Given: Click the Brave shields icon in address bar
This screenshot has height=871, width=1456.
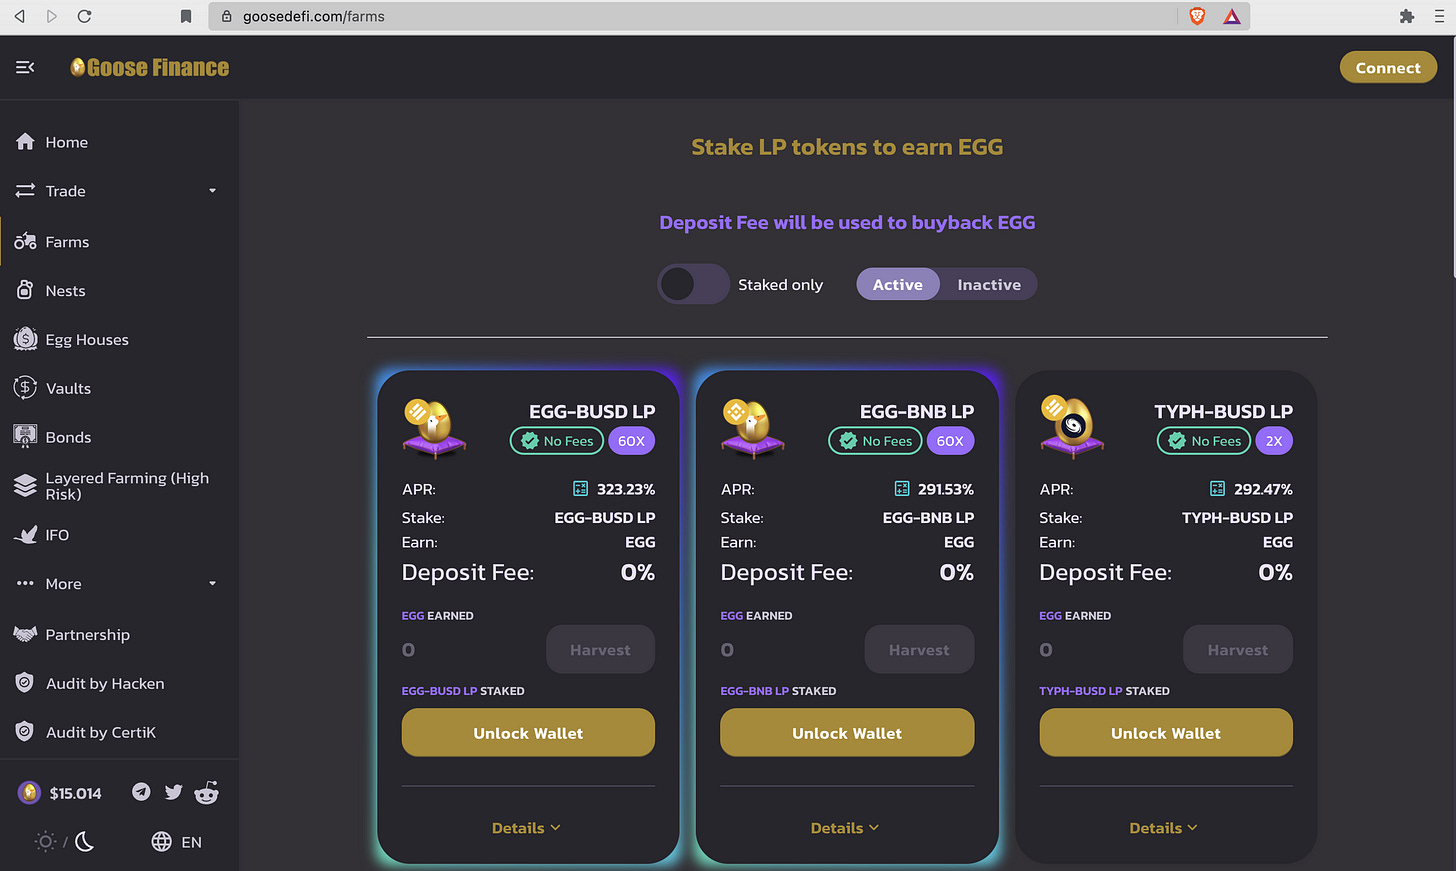Looking at the screenshot, I should pos(1197,16).
